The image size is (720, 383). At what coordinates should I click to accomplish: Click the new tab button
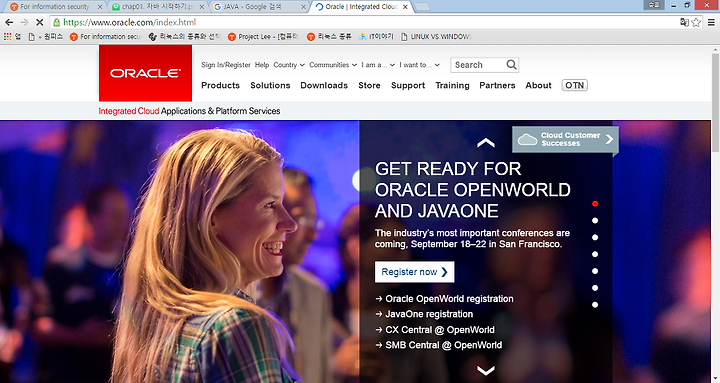[x=422, y=6]
